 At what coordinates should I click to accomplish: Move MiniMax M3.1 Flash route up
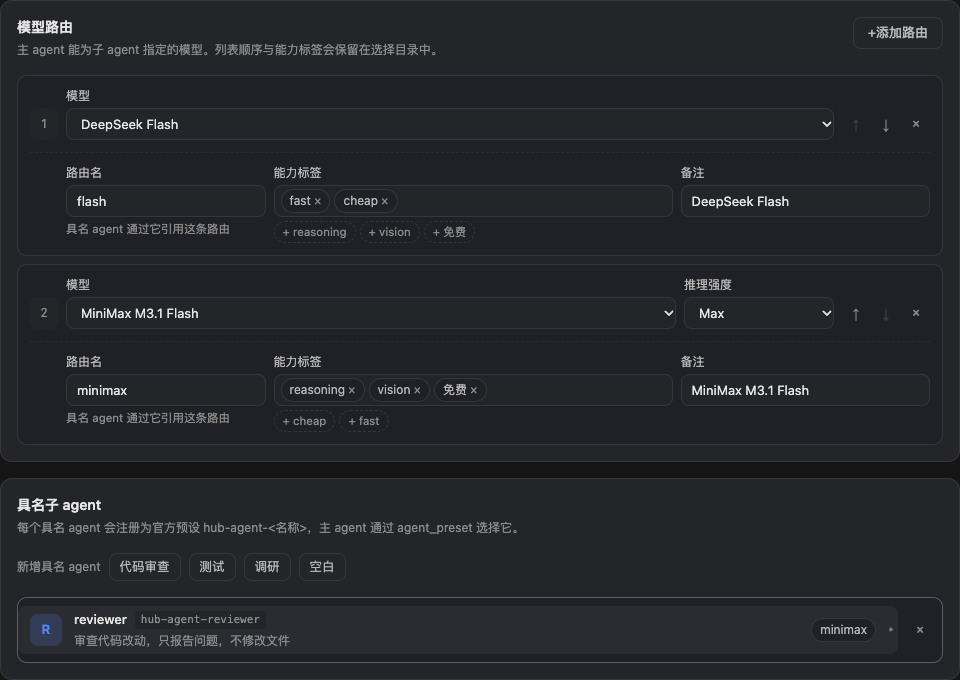856,314
